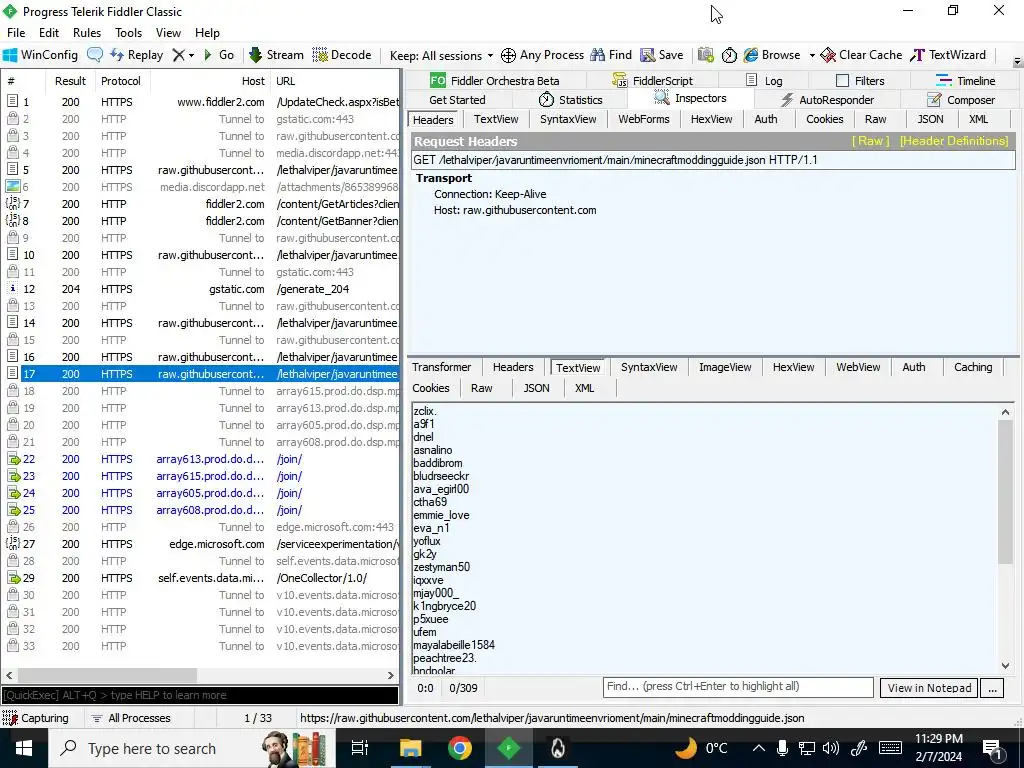Viewport: 1024px width, 768px height.
Task: Open the Keep: All sessions dropdown
Action: [441, 56]
